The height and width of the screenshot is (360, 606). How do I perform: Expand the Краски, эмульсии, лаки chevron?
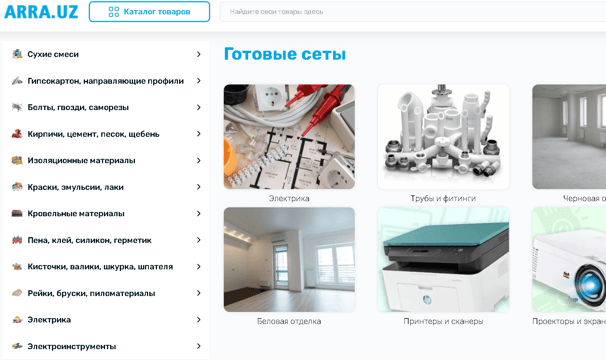coord(199,187)
